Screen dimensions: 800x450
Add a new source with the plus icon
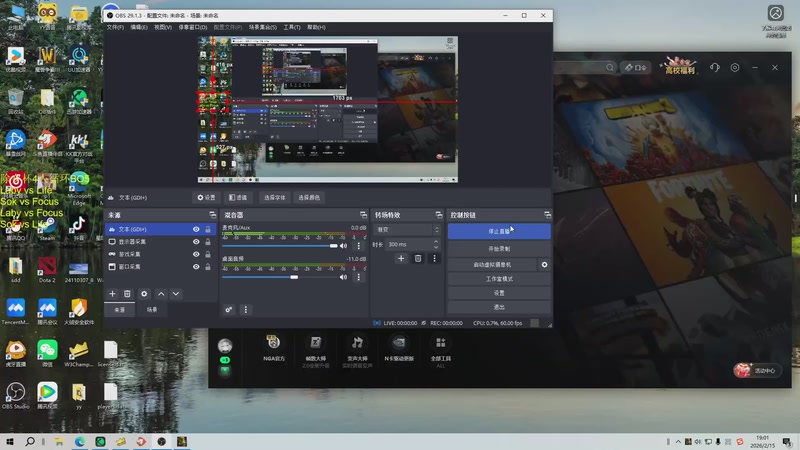click(x=112, y=294)
